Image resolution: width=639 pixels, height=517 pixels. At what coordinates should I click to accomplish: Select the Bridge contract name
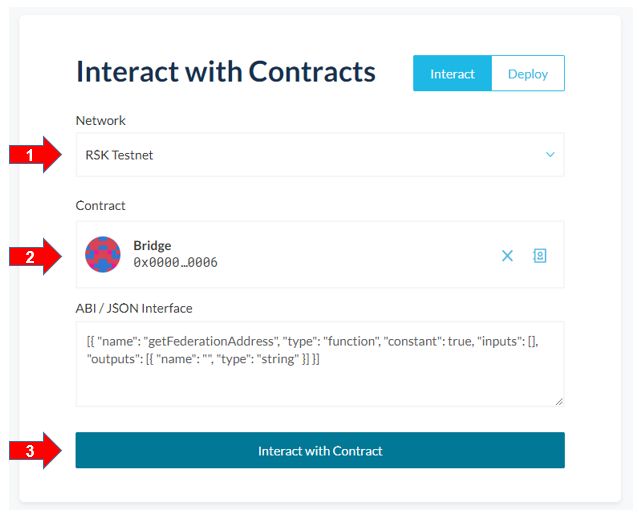[152, 245]
